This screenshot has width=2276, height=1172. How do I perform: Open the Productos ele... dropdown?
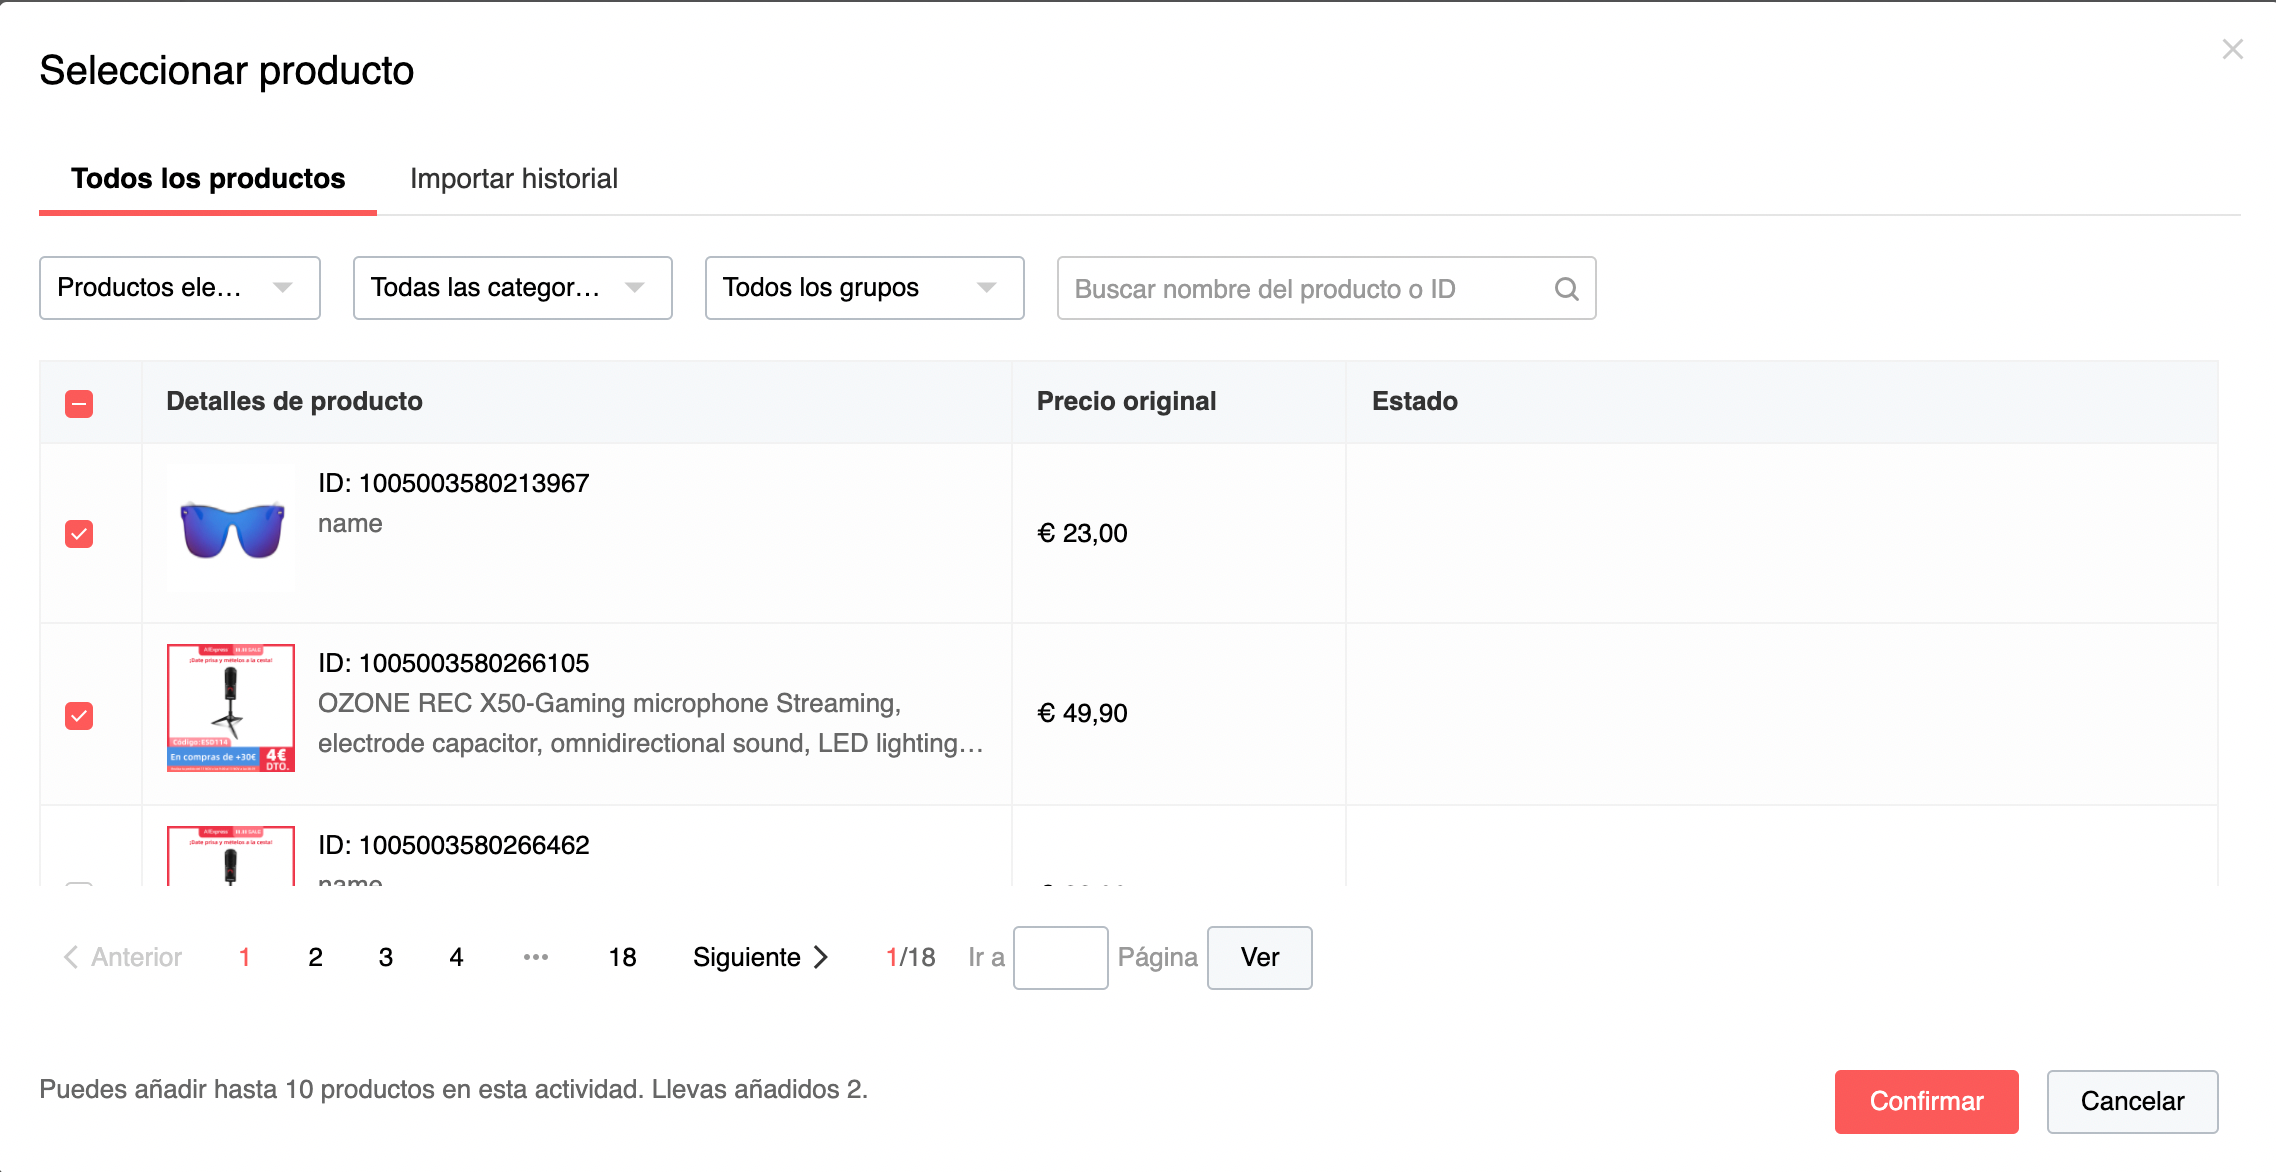click(x=180, y=288)
